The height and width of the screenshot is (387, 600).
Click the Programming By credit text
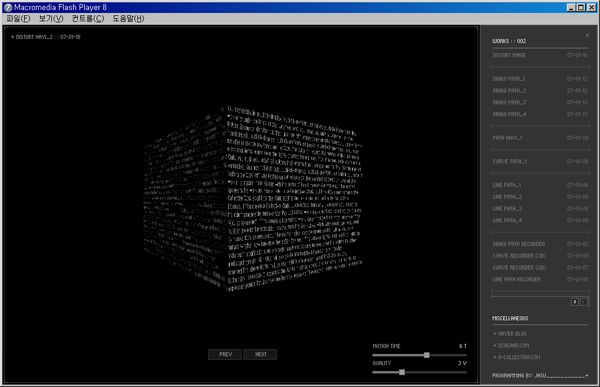pos(540,376)
